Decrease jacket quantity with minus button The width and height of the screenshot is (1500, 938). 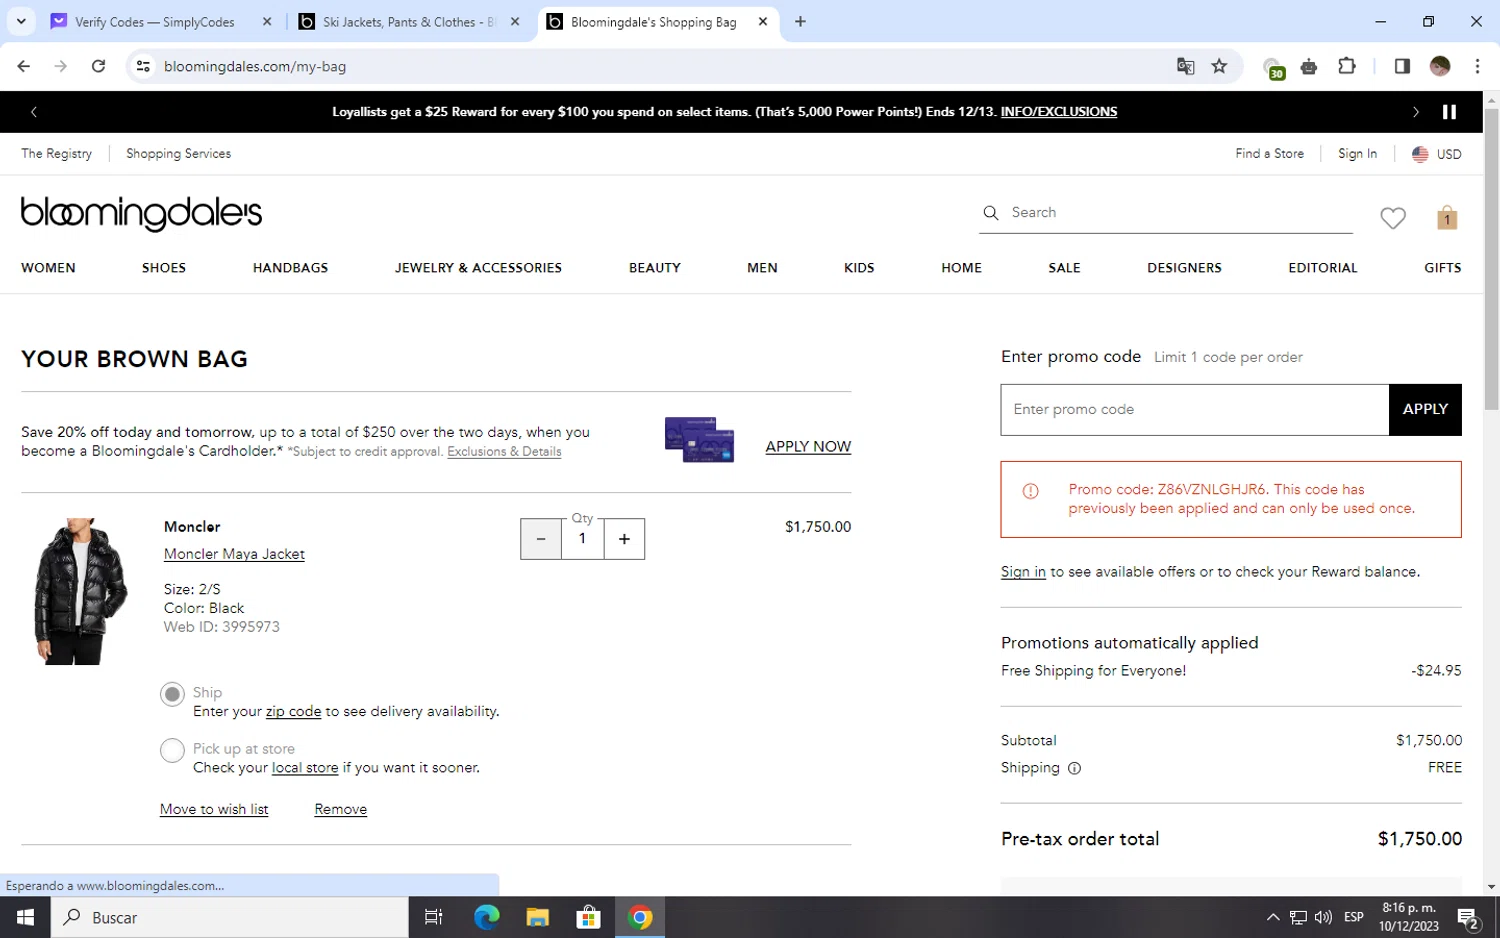(x=541, y=539)
